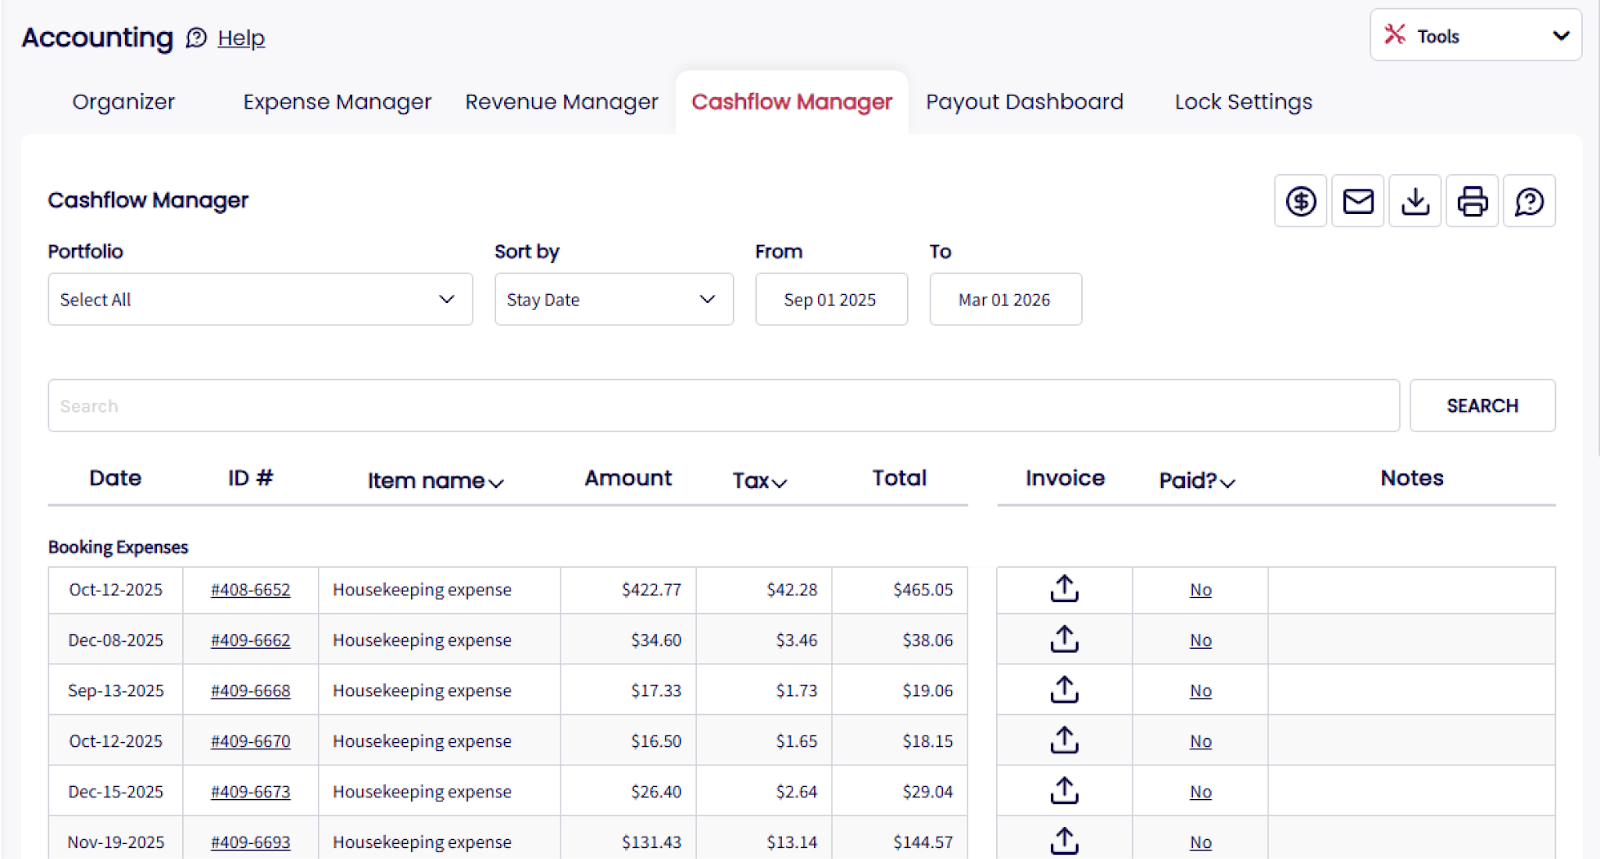
Task: Click the From date field Sep 01 2025
Action: click(831, 299)
